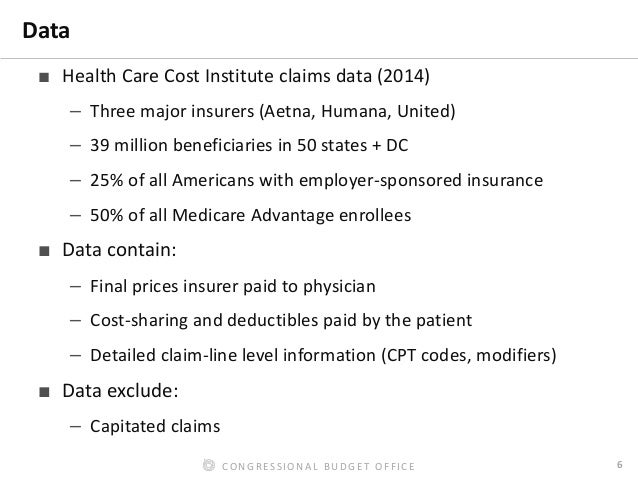The width and height of the screenshot is (638, 479).
Task: Click the 'Data contain:' heading text
Action: [119, 250]
